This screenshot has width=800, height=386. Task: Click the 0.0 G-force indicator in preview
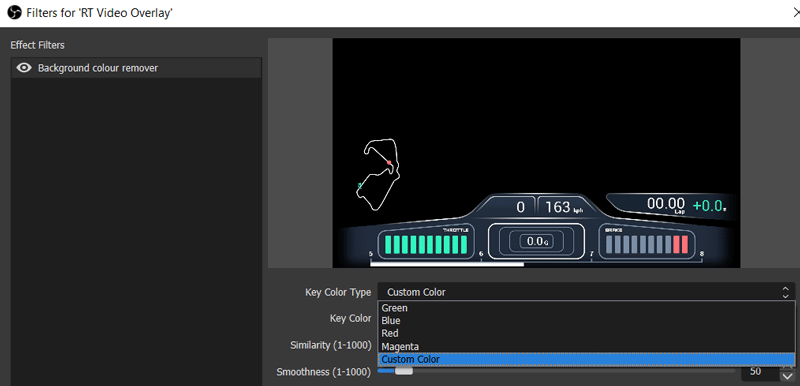pyautogui.click(x=537, y=241)
